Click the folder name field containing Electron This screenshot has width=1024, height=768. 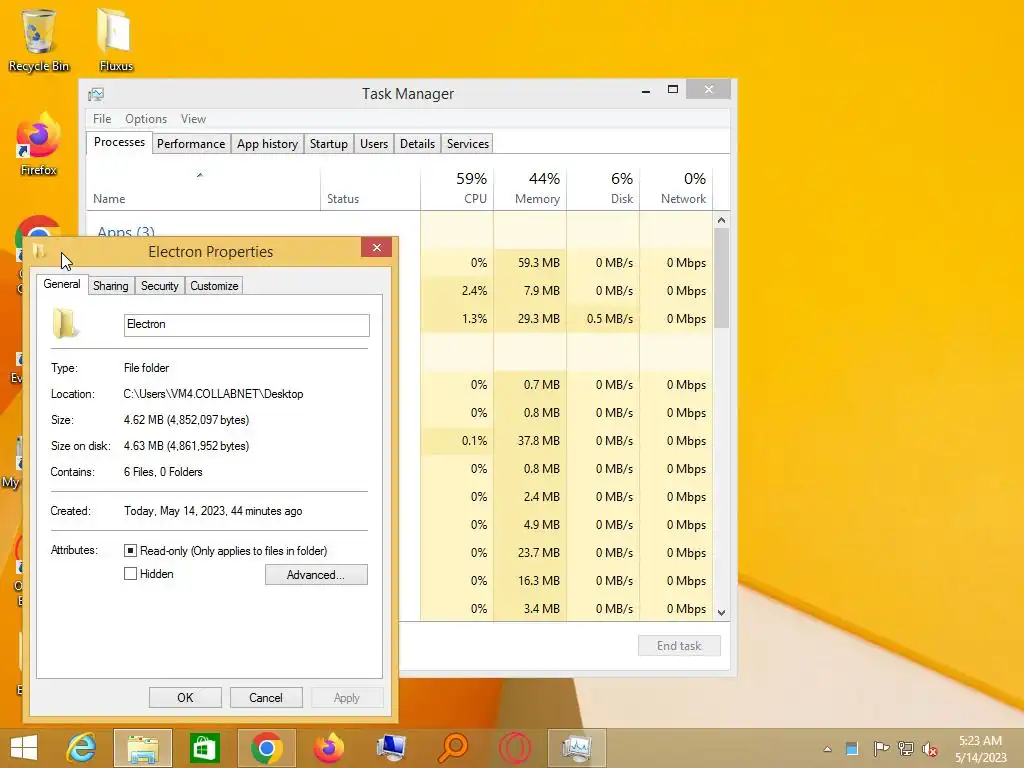(247, 325)
